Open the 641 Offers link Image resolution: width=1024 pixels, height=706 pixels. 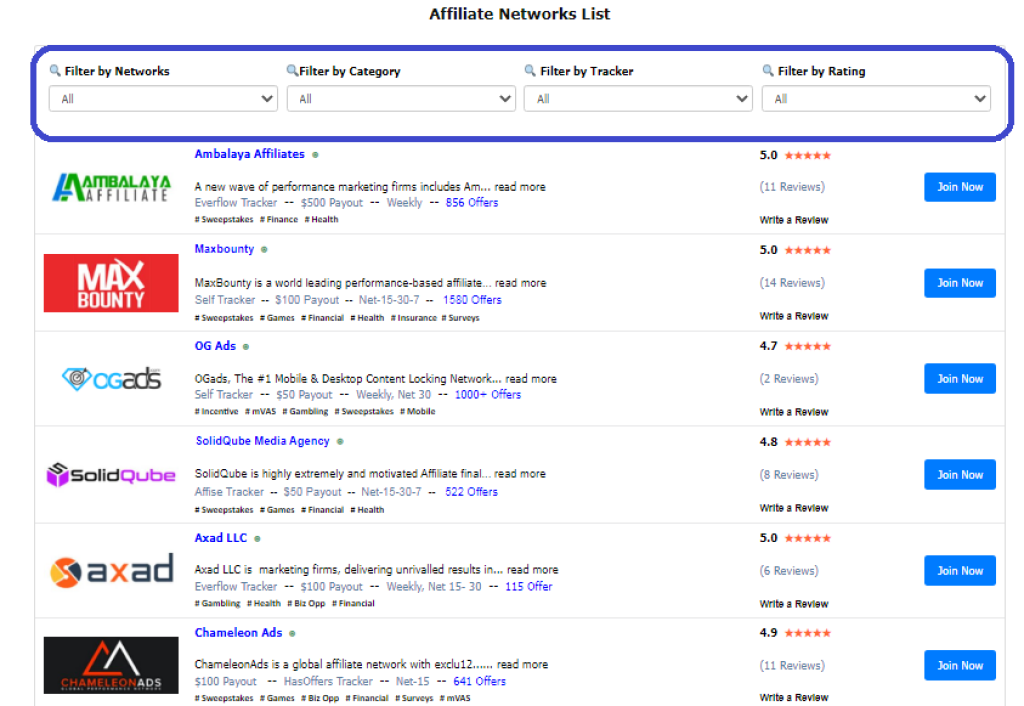coord(479,681)
